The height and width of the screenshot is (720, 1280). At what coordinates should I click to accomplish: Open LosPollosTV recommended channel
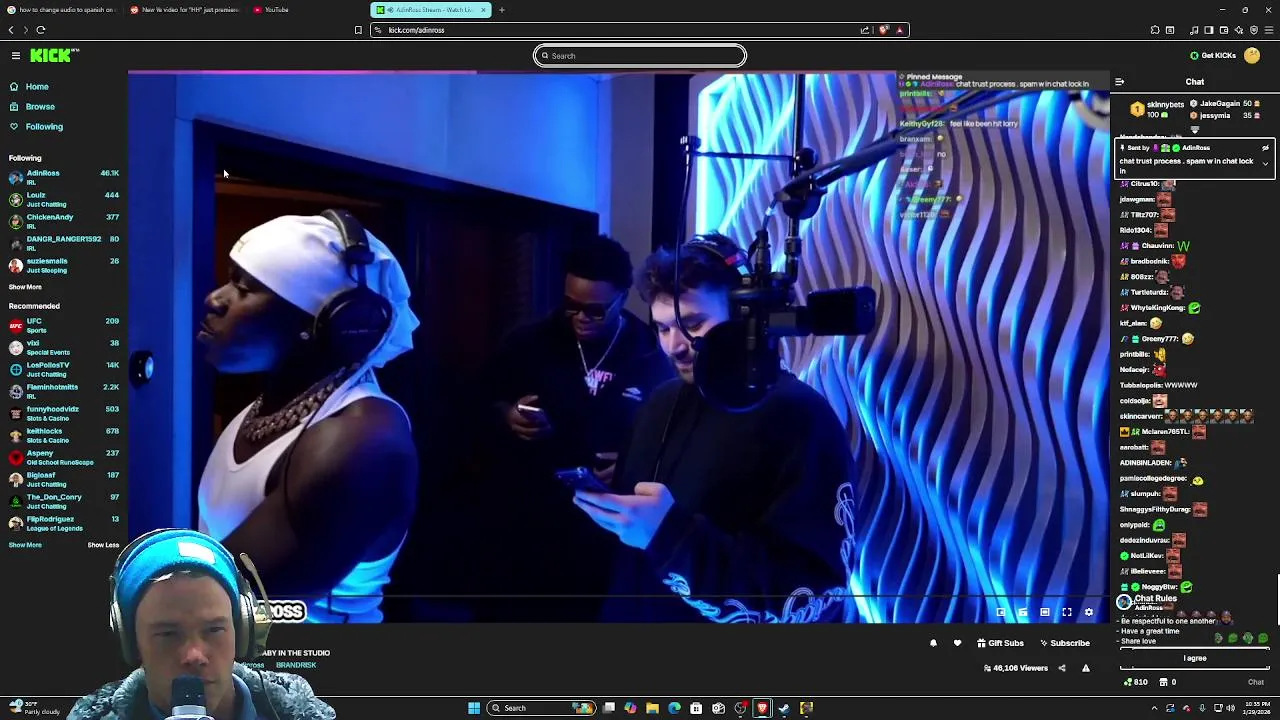click(64, 369)
